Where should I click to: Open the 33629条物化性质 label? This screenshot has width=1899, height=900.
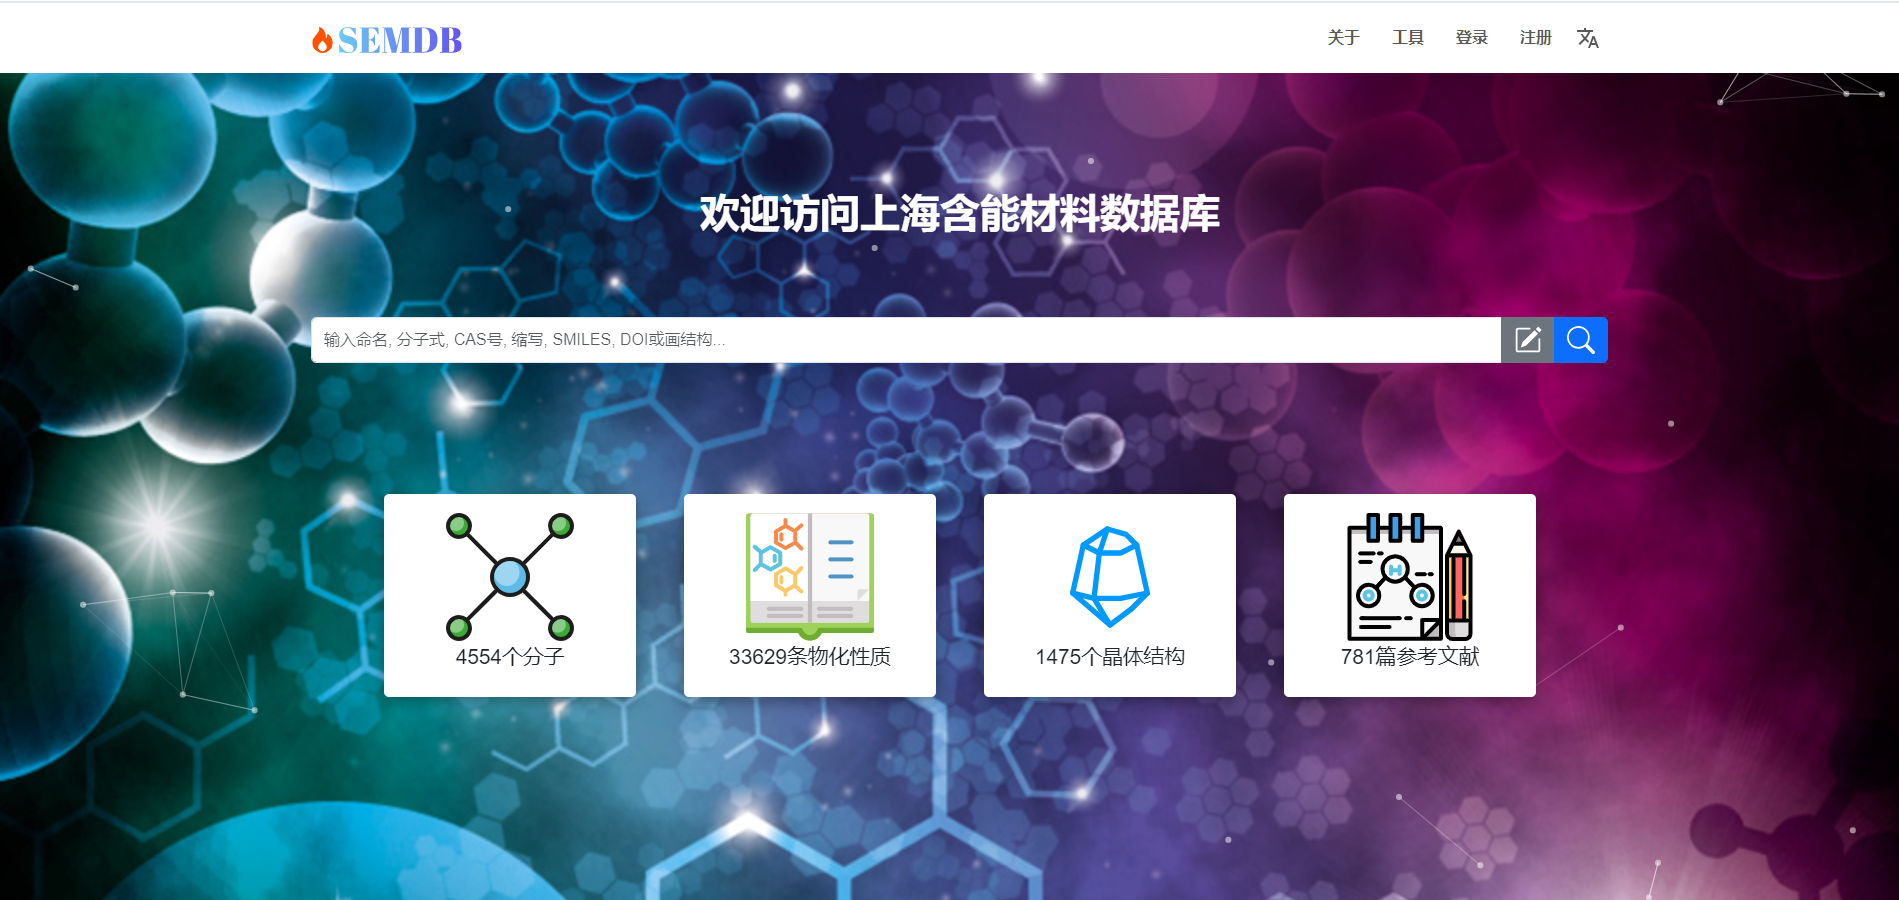(x=810, y=657)
